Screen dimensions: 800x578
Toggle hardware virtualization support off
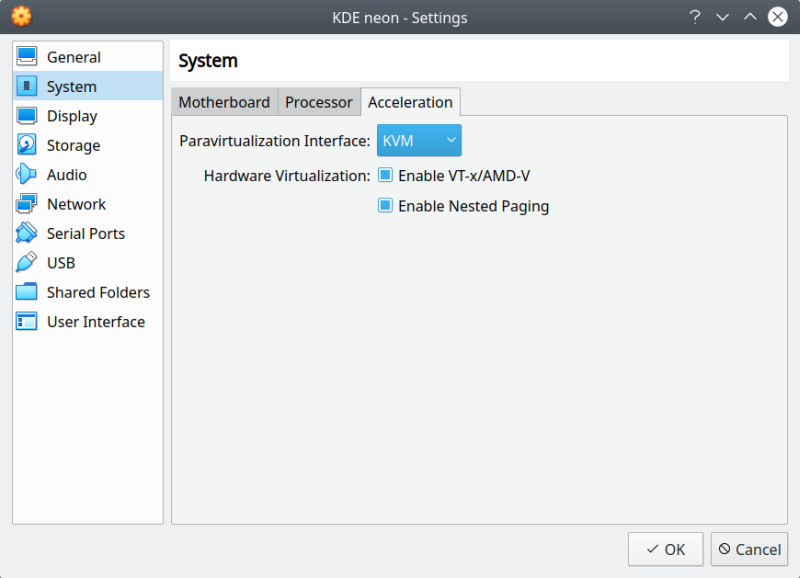click(x=385, y=175)
